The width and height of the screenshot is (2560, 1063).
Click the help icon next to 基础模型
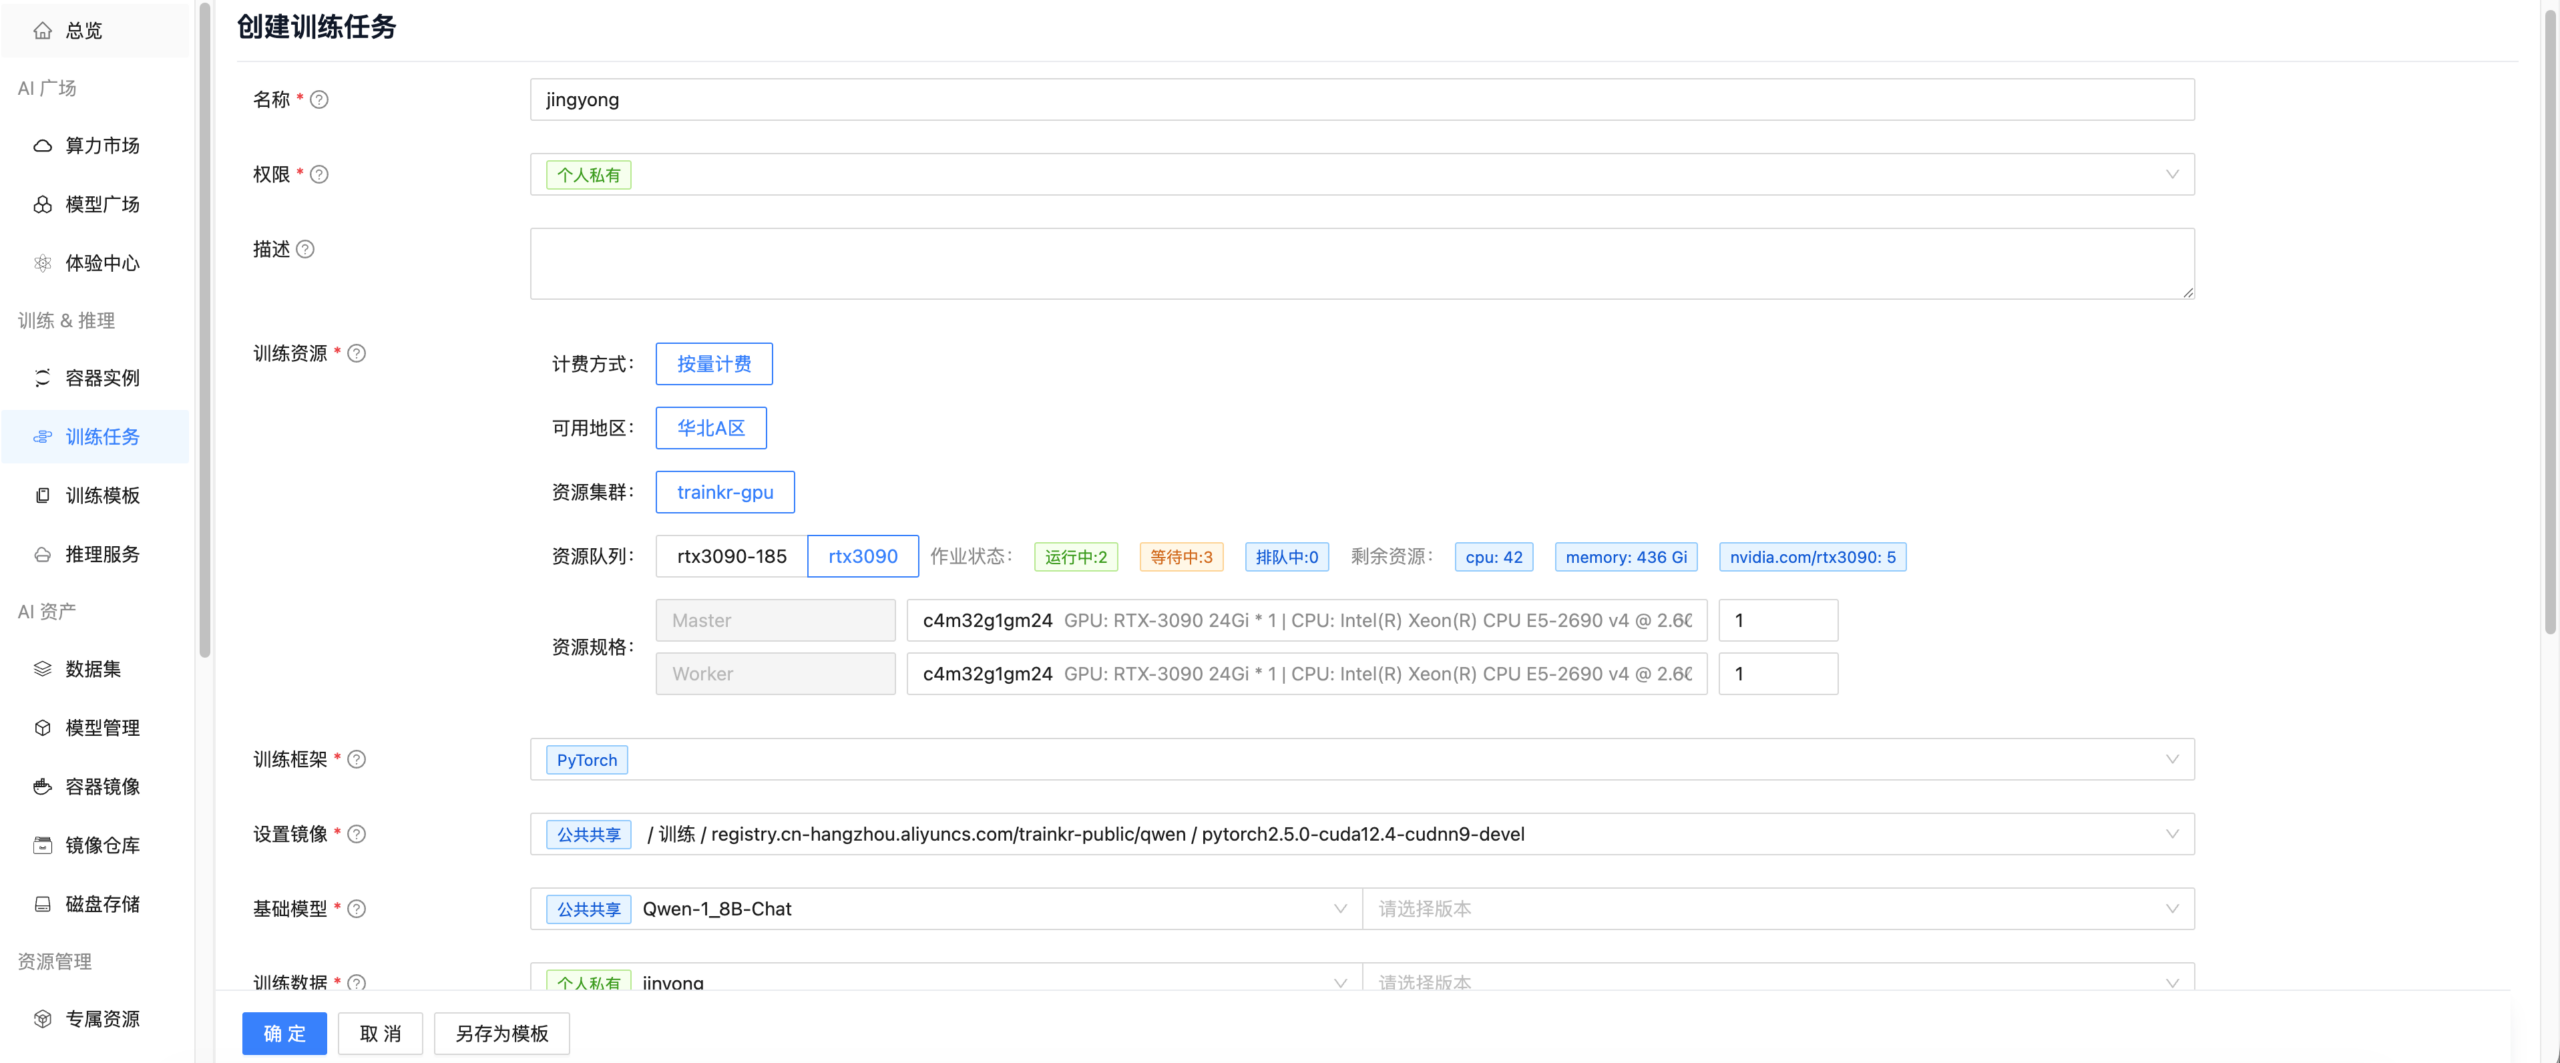coord(356,909)
